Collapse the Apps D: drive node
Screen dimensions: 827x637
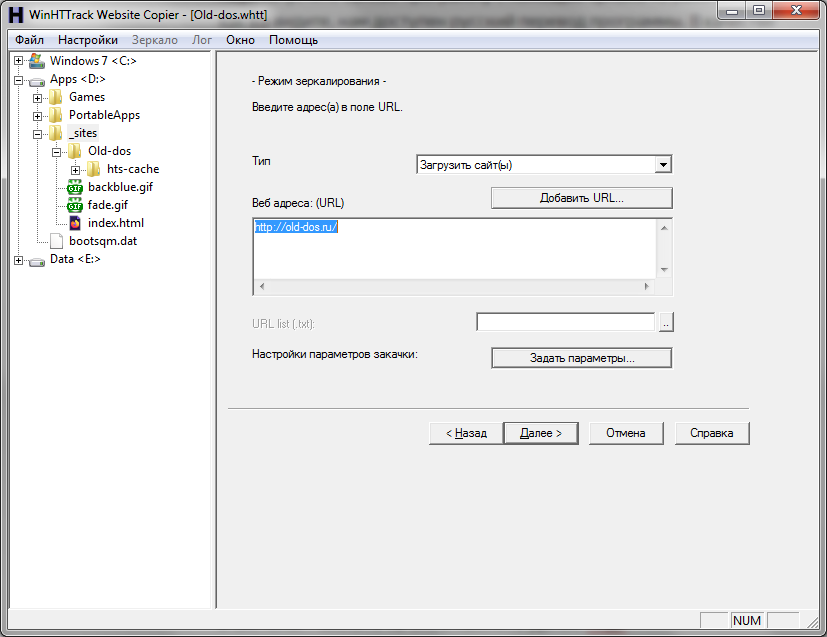18,81
